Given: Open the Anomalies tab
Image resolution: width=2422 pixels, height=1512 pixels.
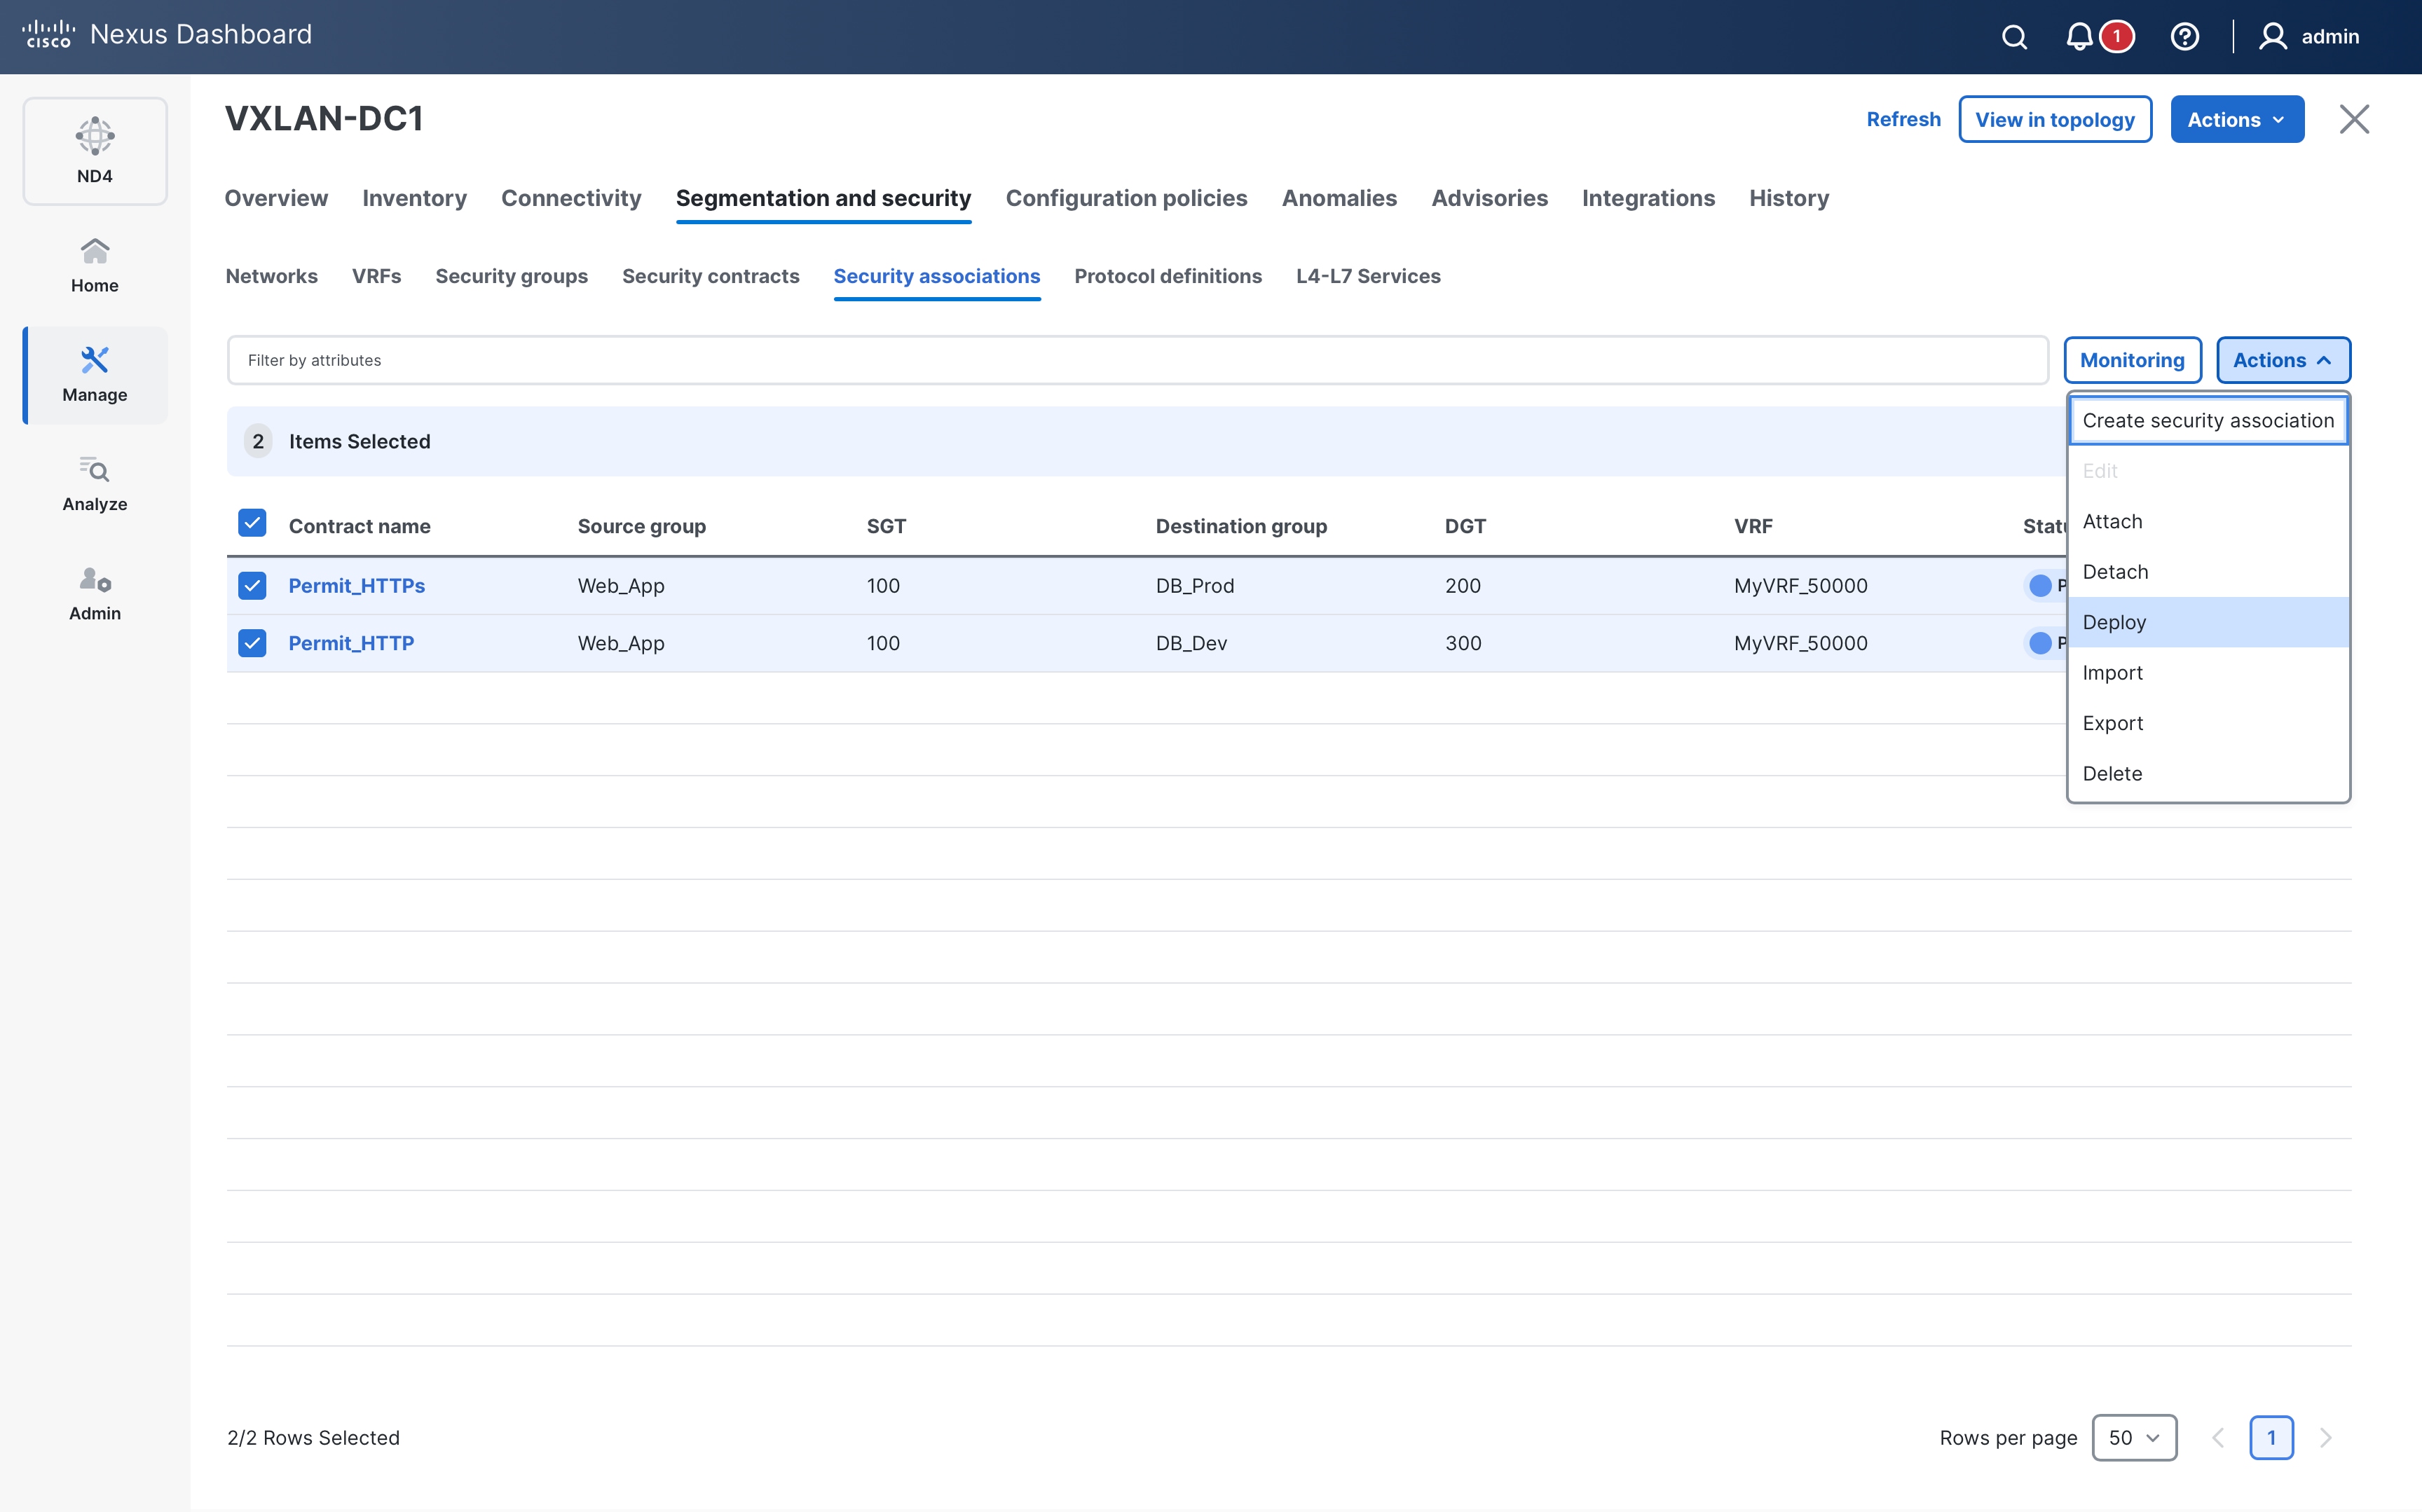Looking at the screenshot, I should coord(1339,198).
